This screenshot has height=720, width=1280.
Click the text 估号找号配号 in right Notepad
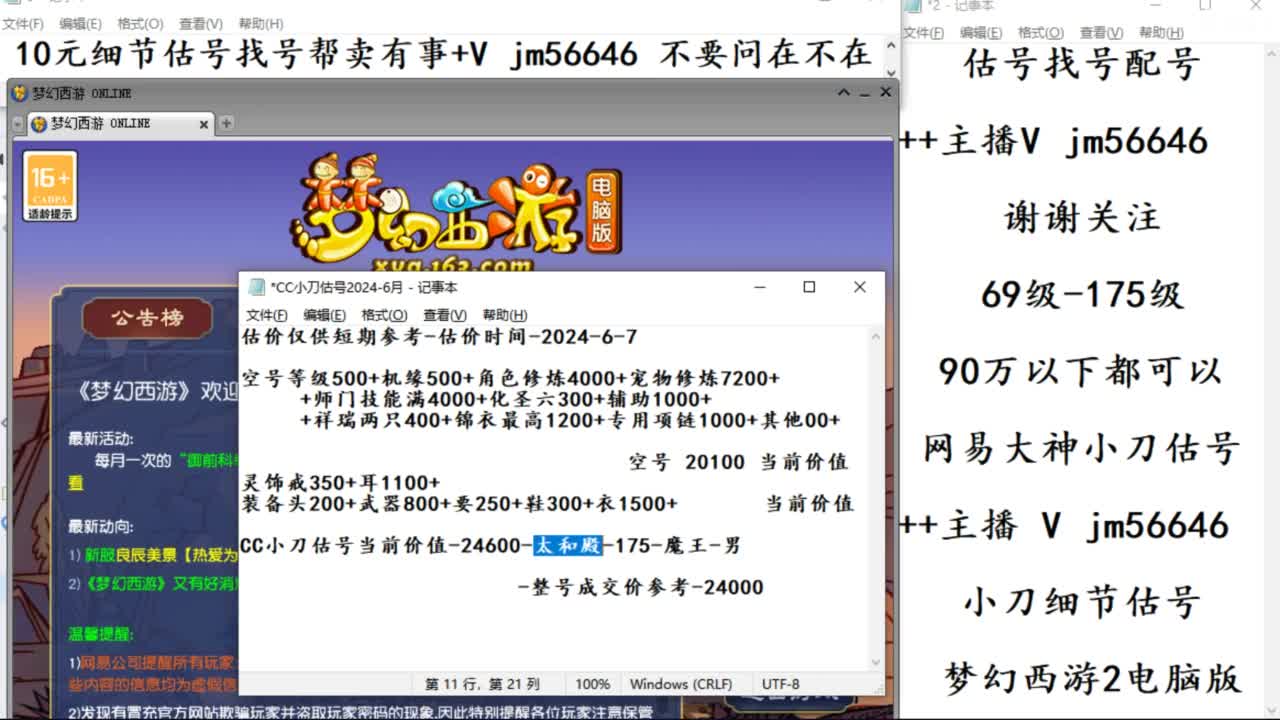pos(1082,64)
